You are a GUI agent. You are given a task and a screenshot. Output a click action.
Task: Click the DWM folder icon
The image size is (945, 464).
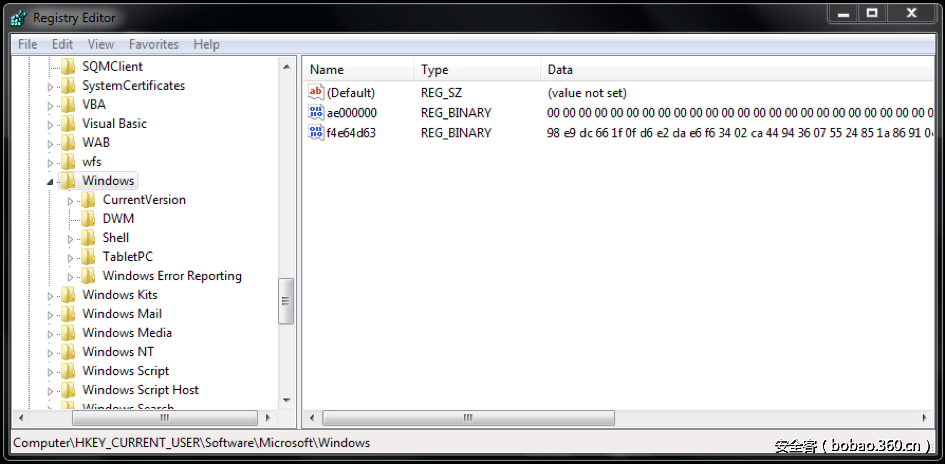[x=89, y=219]
